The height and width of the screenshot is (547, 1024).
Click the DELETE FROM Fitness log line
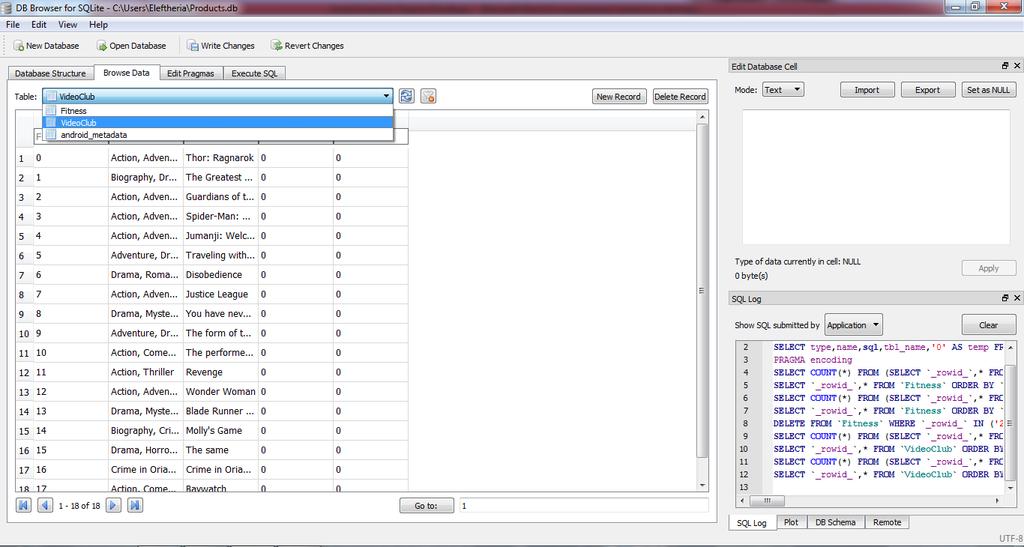point(888,424)
